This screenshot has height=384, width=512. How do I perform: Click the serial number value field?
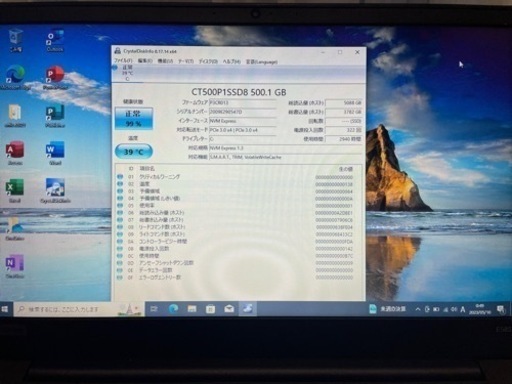point(242,112)
